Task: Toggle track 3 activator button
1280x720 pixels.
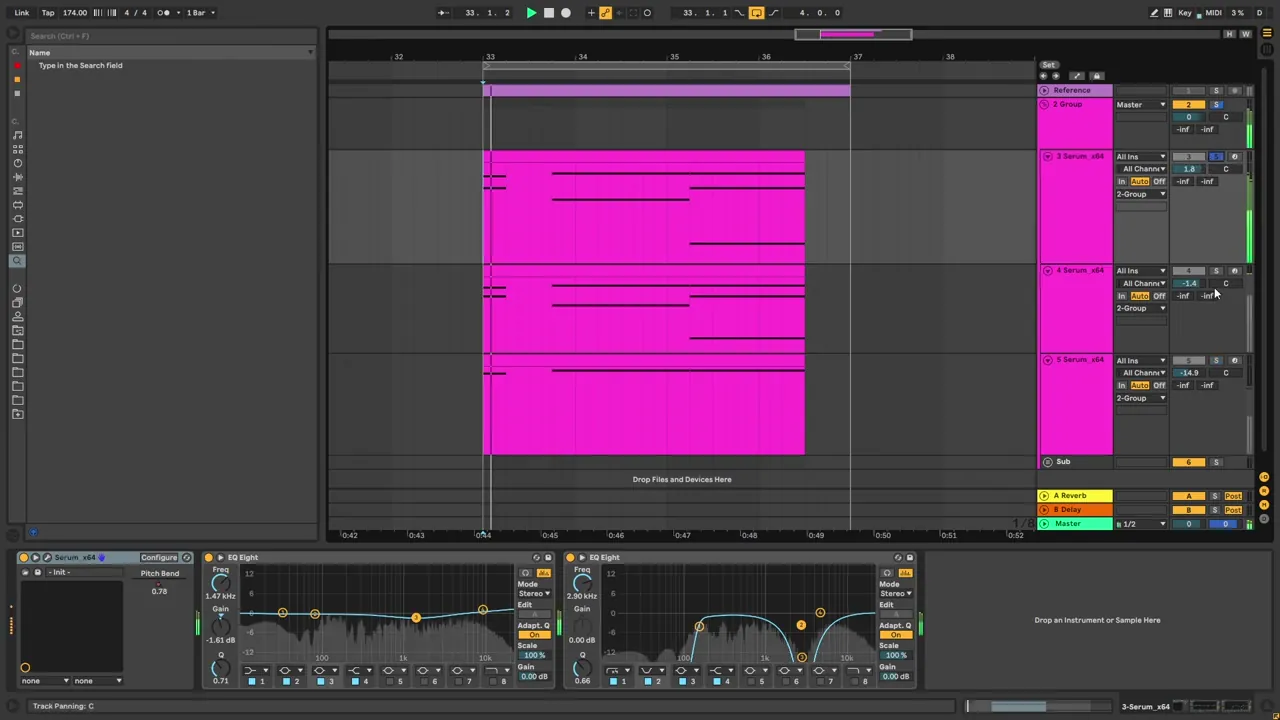Action: tap(1189, 157)
